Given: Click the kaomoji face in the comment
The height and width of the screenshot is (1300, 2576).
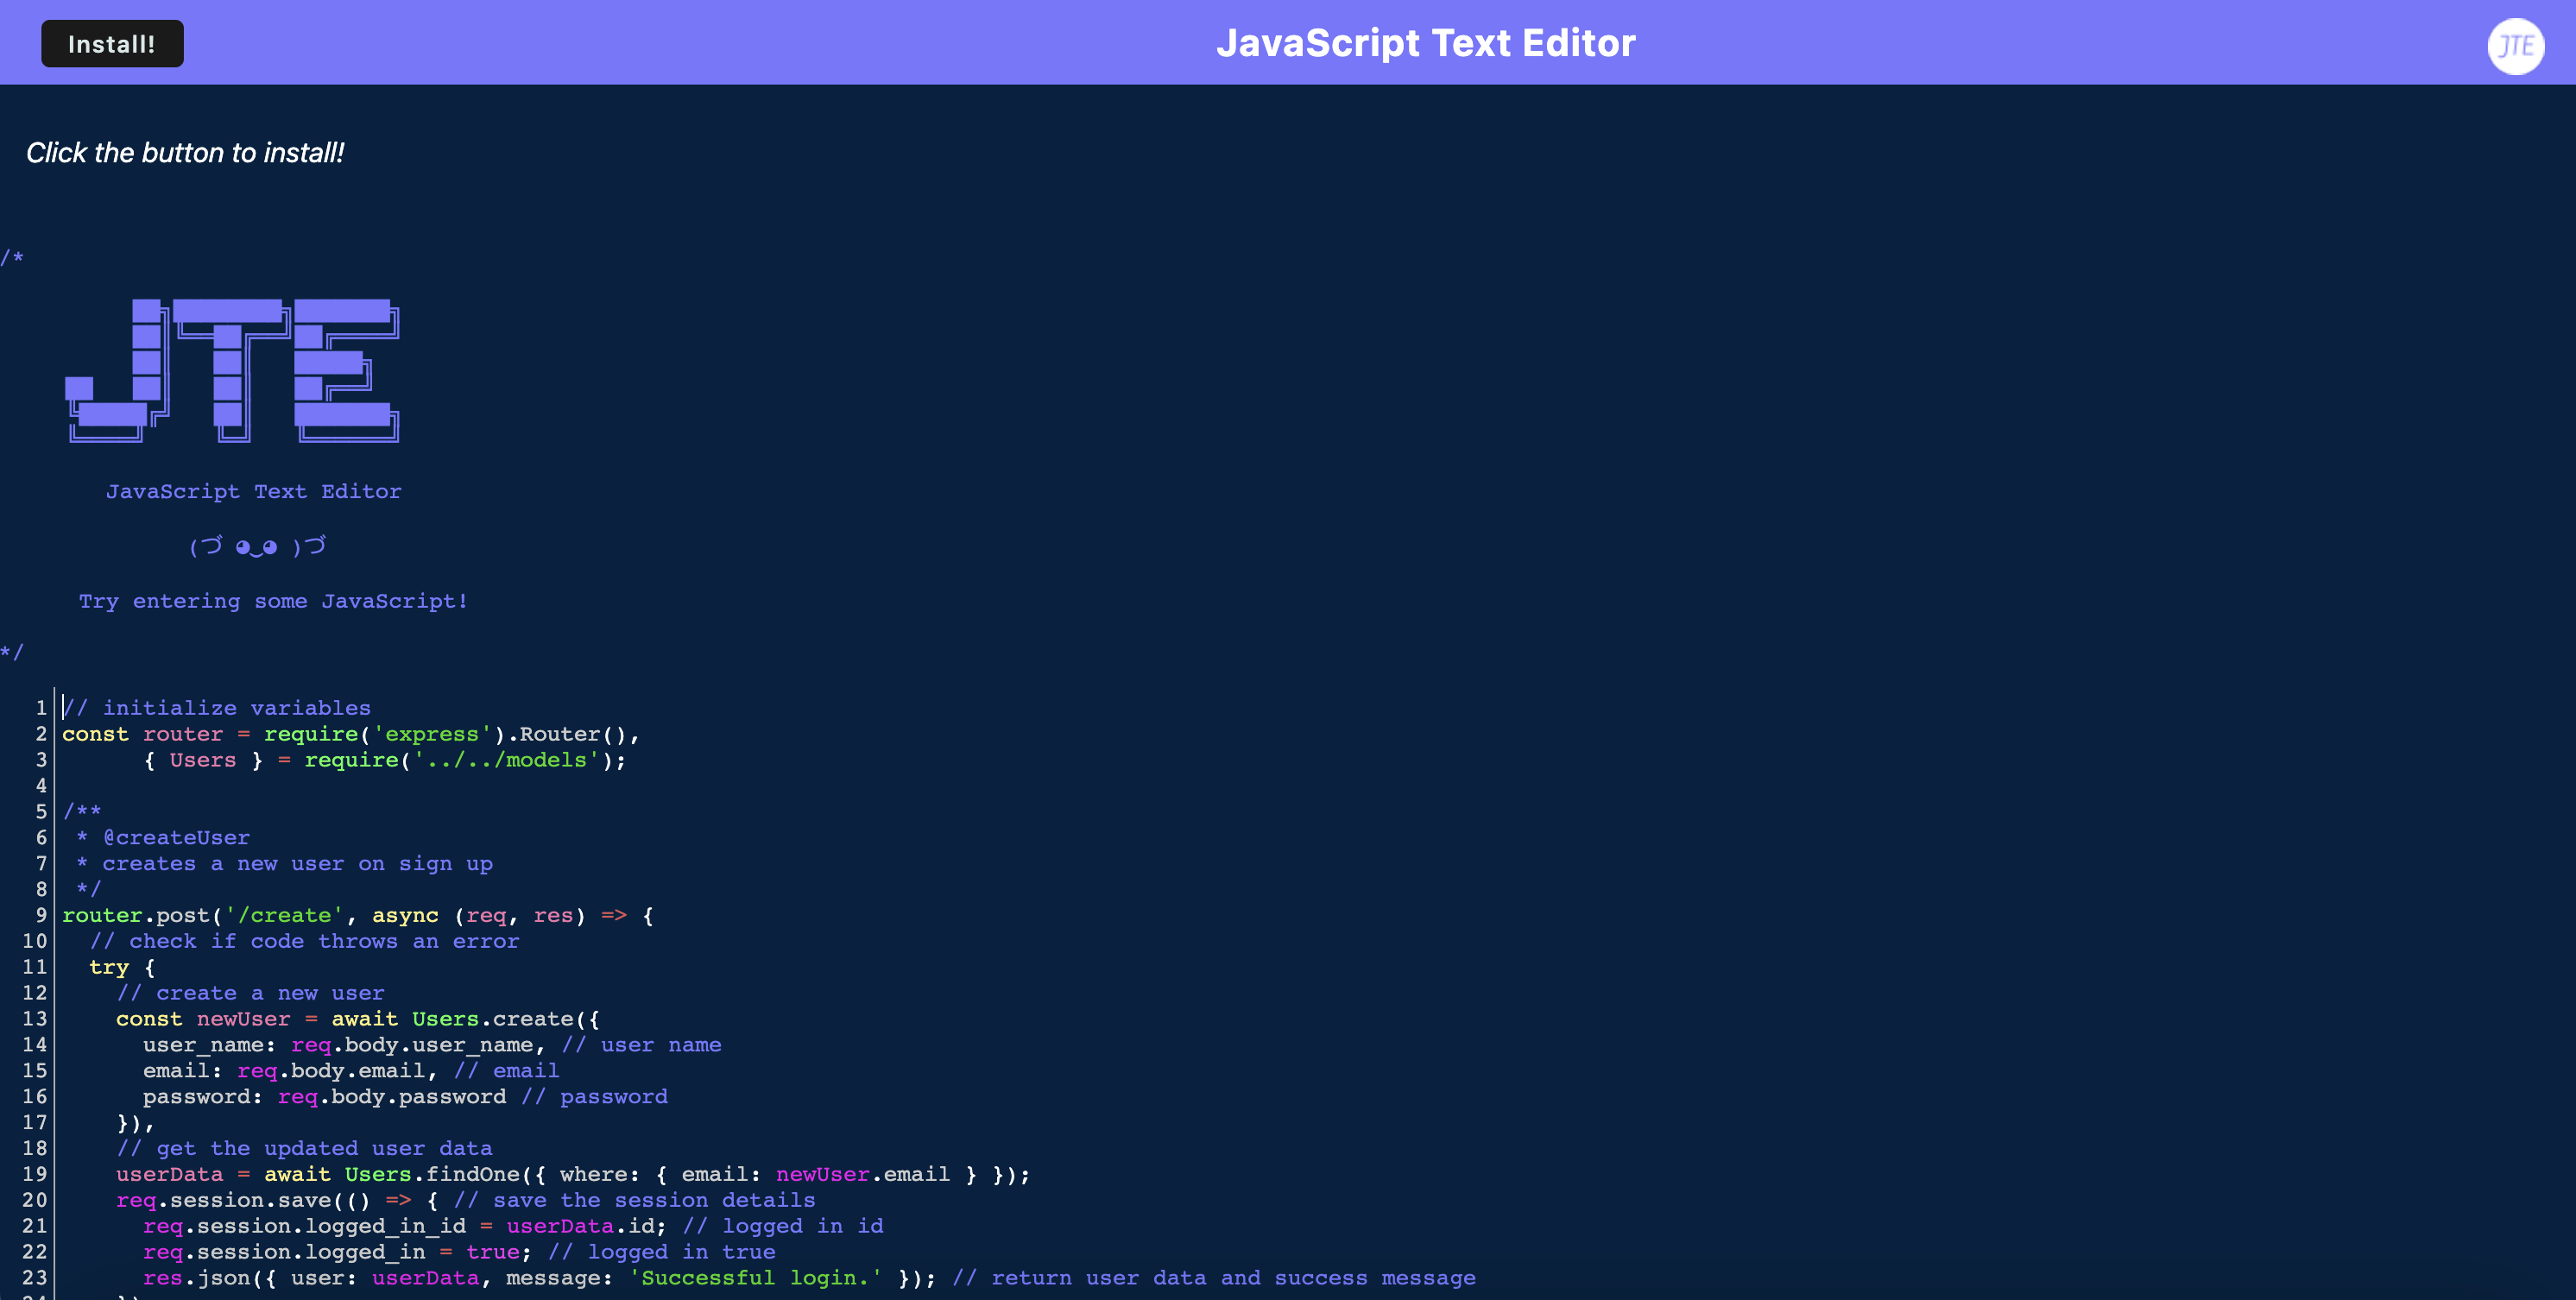Looking at the screenshot, I should 257,546.
